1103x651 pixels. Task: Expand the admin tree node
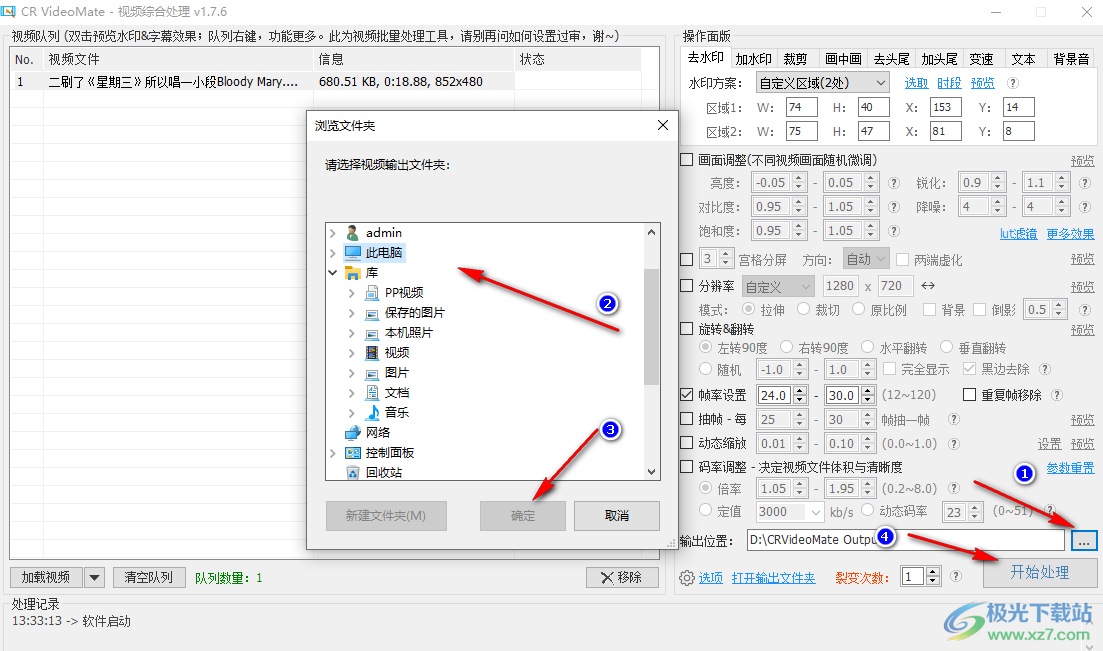[333, 232]
